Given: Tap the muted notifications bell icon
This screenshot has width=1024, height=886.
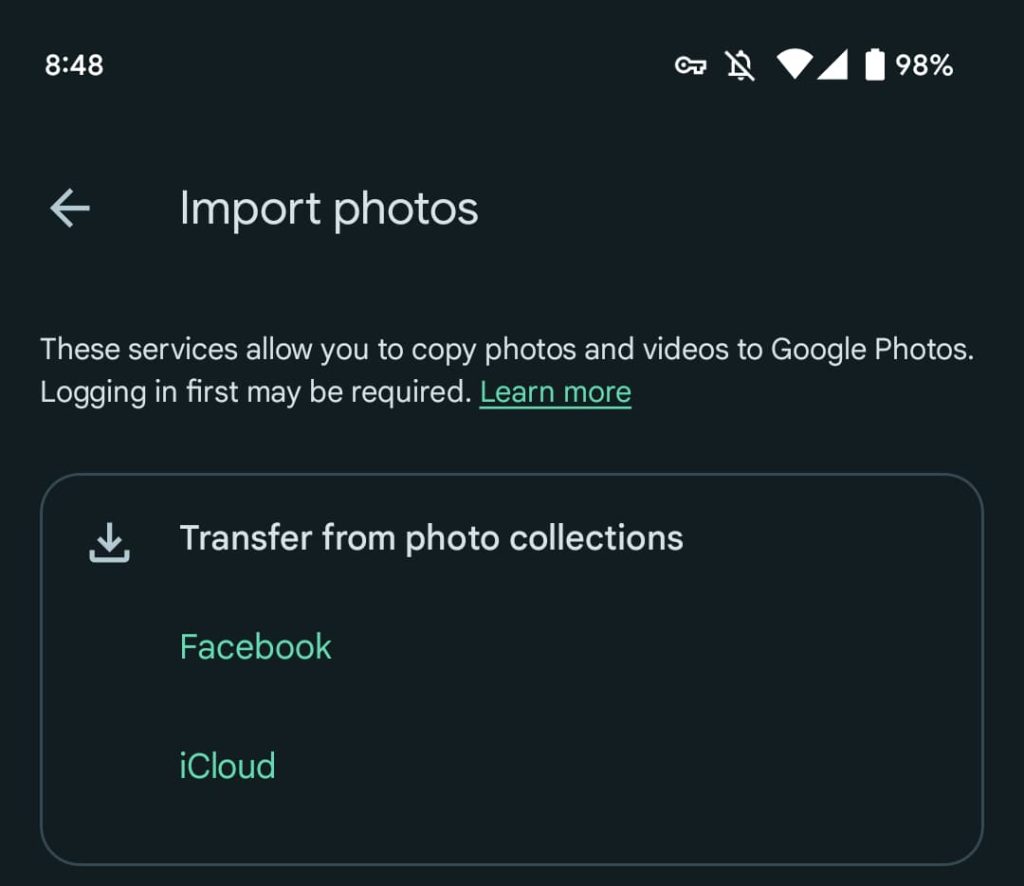Looking at the screenshot, I should tap(740, 66).
